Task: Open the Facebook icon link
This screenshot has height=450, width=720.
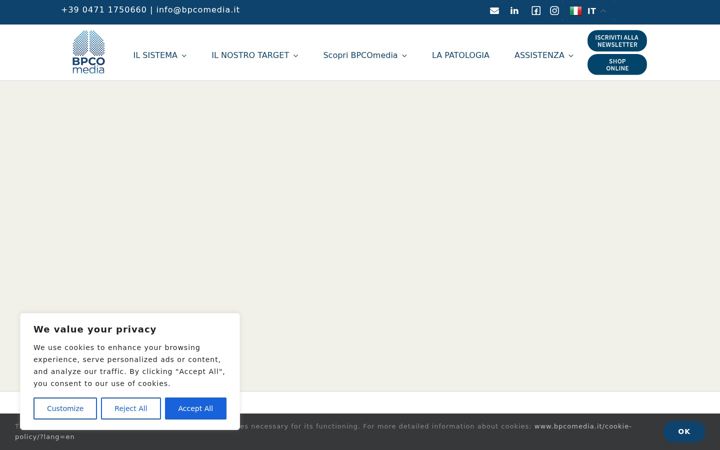Action: pos(535,11)
